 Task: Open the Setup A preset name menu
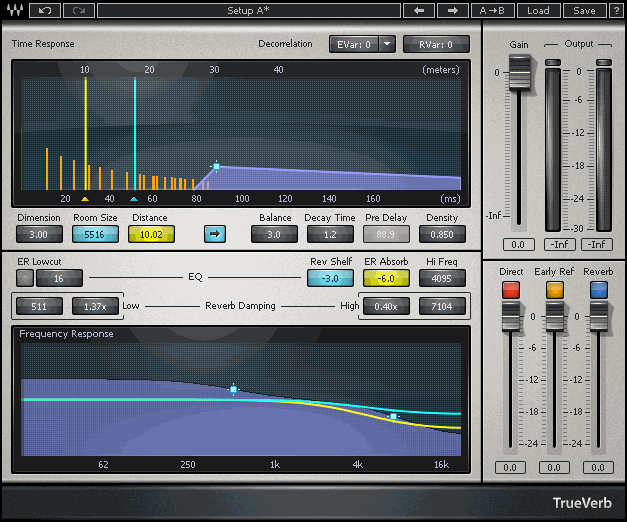coord(250,11)
